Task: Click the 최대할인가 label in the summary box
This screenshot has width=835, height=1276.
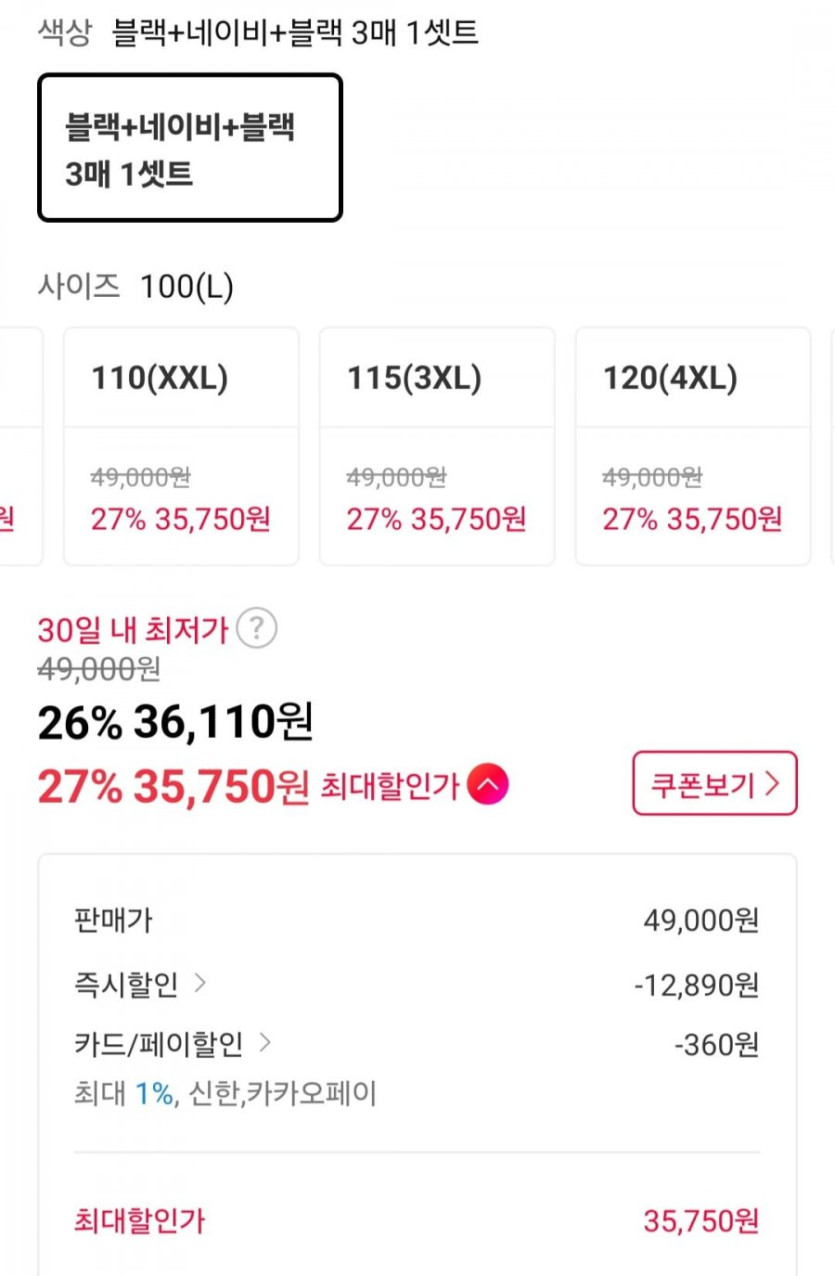Action: 140,1220
